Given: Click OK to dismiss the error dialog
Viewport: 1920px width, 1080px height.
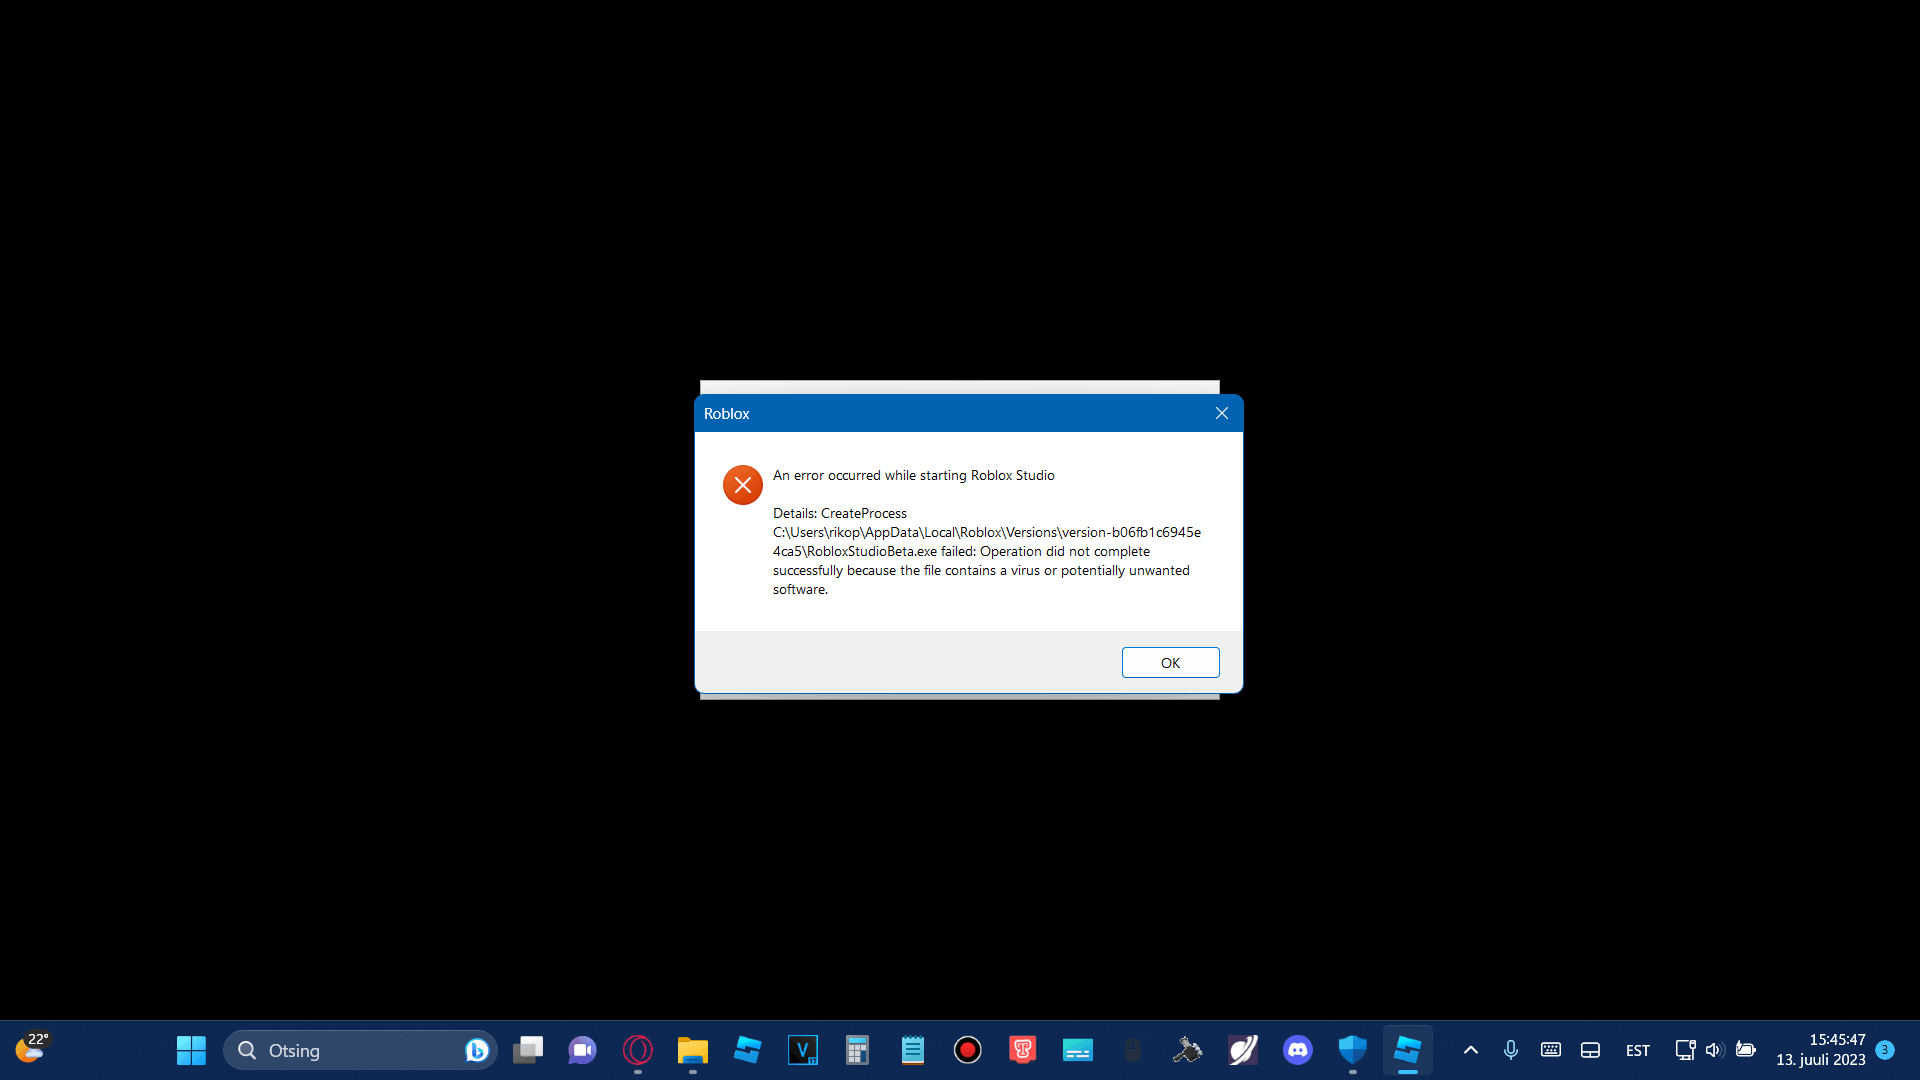Looking at the screenshot, I should pyautogui.click(x=1168, y=661).
